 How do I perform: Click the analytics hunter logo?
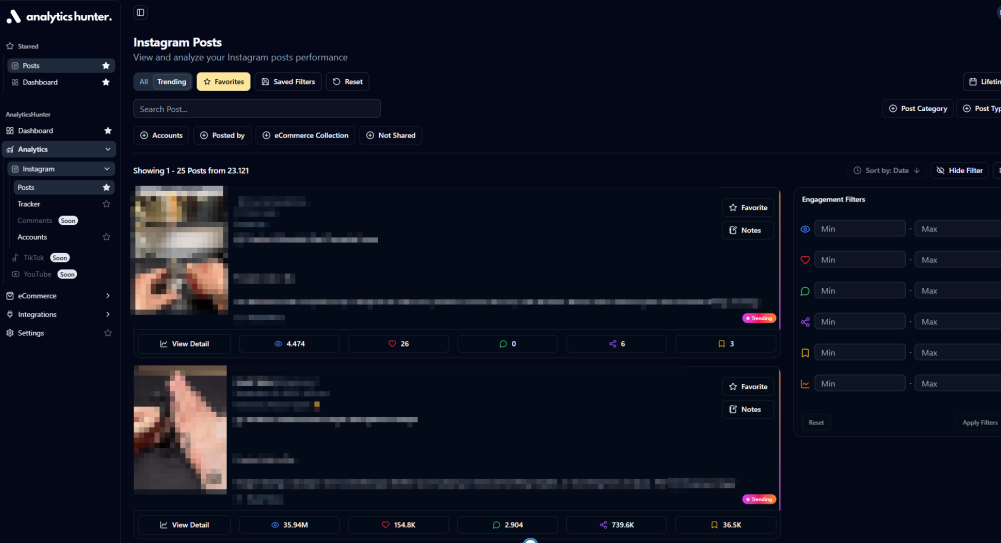pyautogui.click(x=59, y=17)
